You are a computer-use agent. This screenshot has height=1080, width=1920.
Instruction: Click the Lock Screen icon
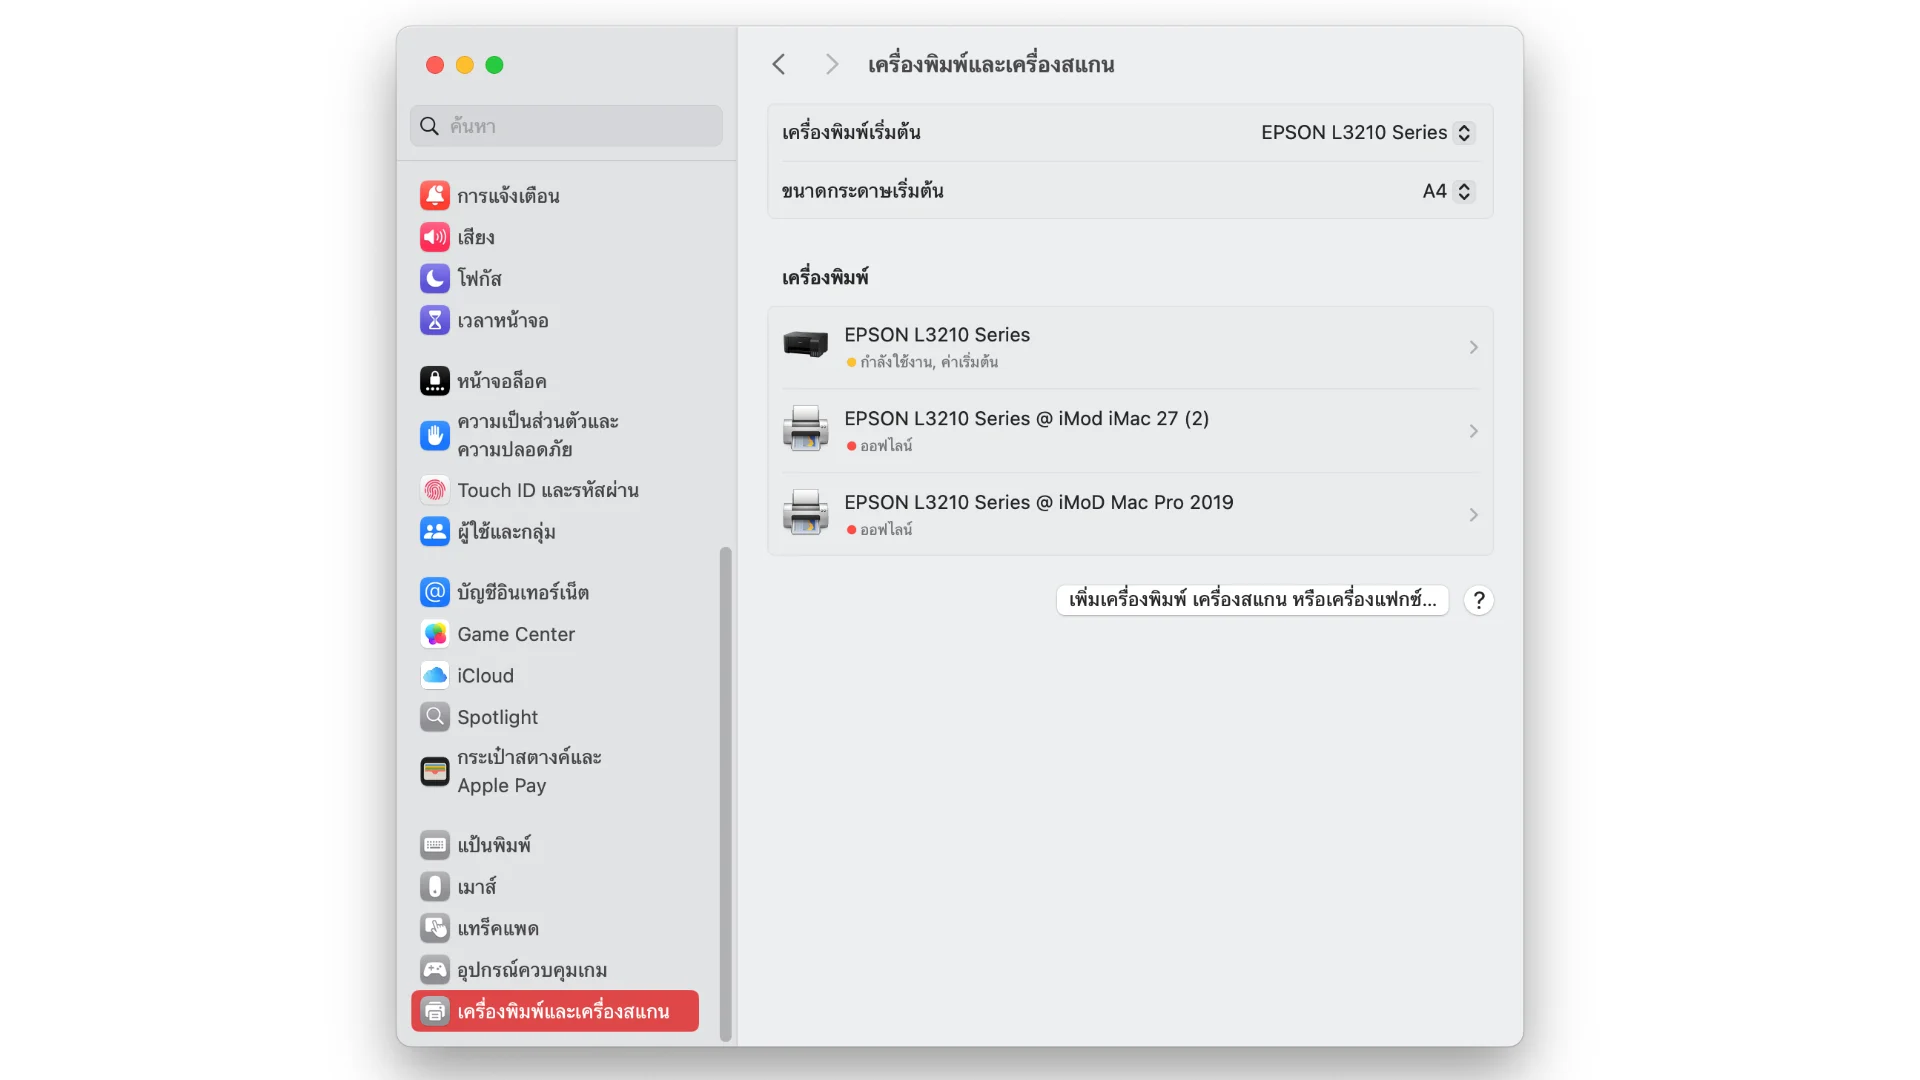coord(434,381)
